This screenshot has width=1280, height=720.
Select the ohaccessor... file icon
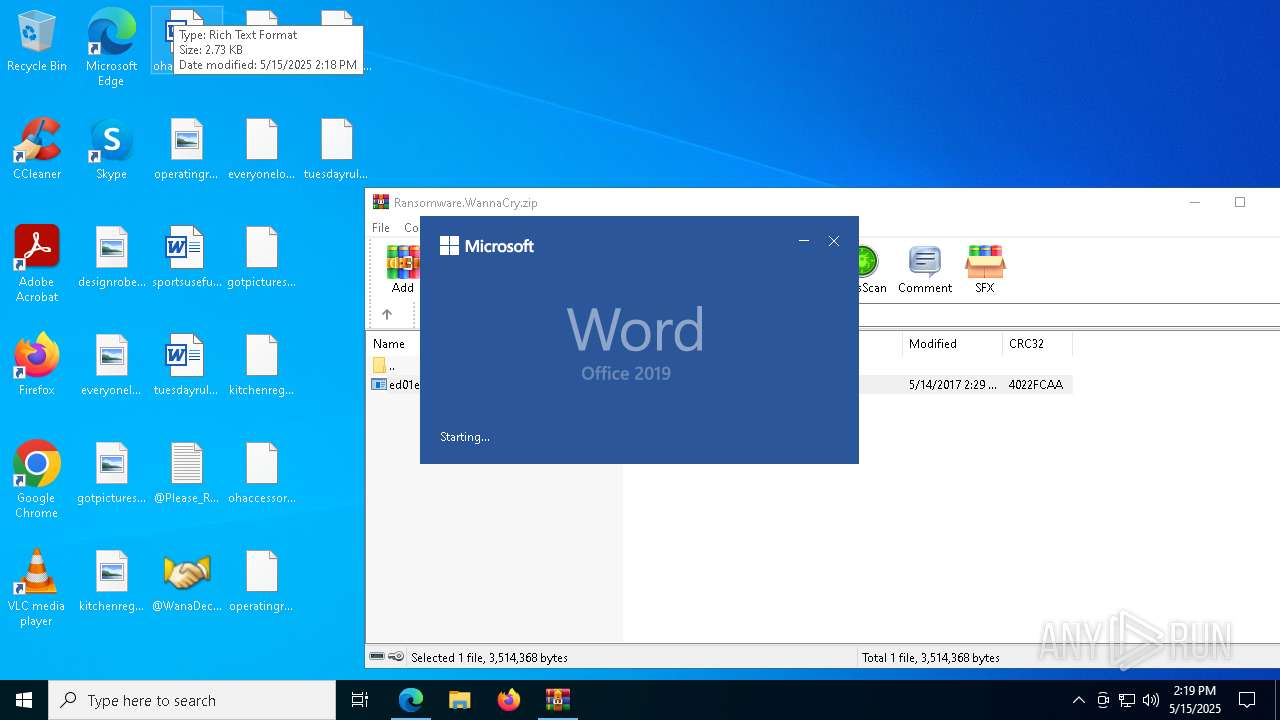[x=262, y=473]
